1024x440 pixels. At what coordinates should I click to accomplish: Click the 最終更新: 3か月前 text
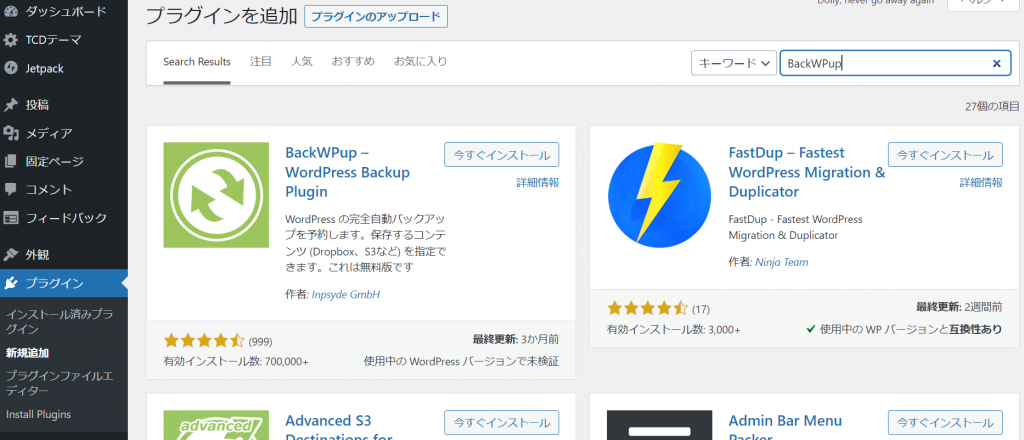point(516,339)
